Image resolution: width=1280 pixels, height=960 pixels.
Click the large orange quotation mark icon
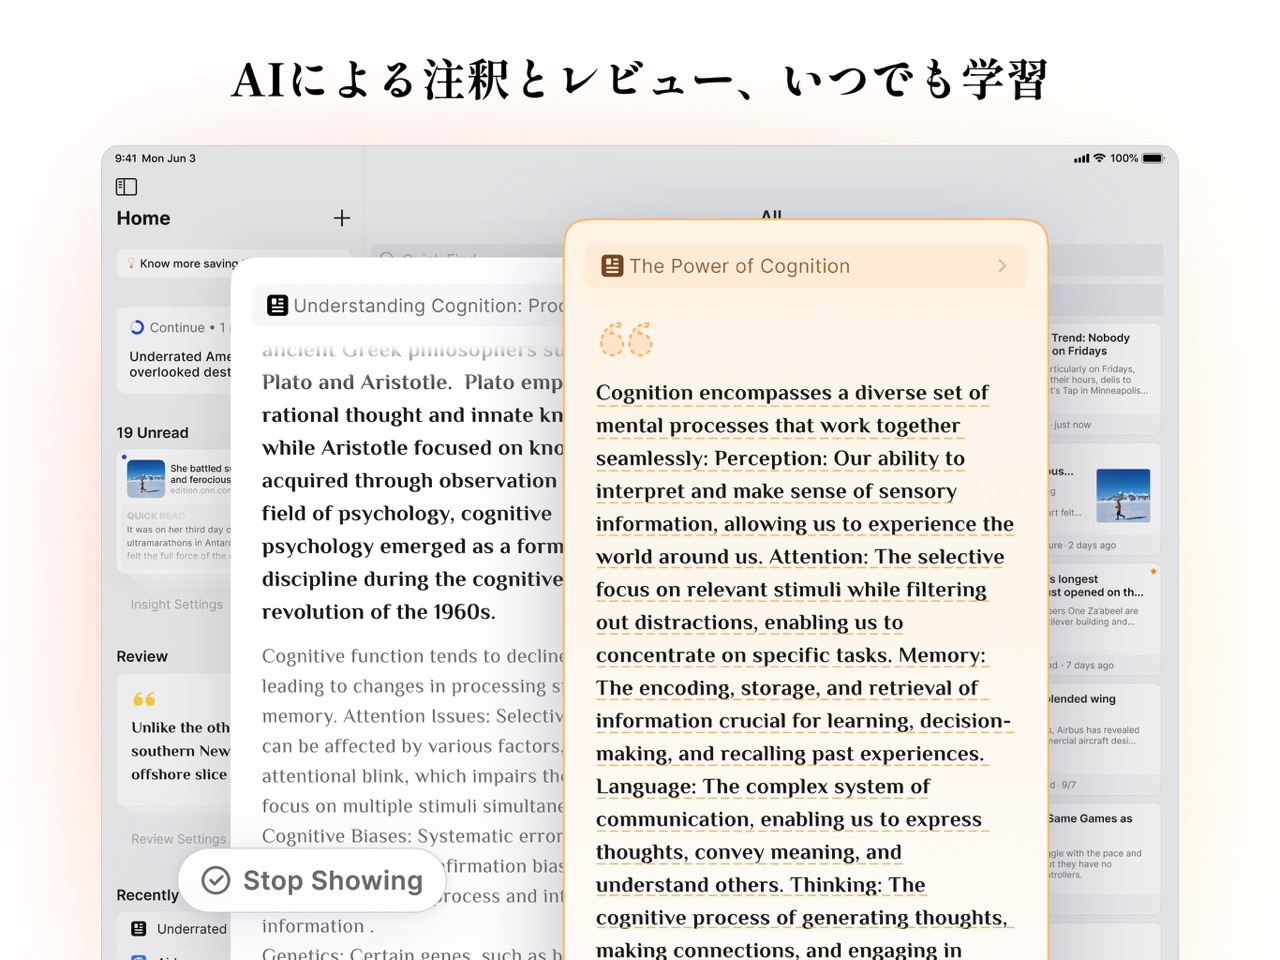[x=626, y=339]
